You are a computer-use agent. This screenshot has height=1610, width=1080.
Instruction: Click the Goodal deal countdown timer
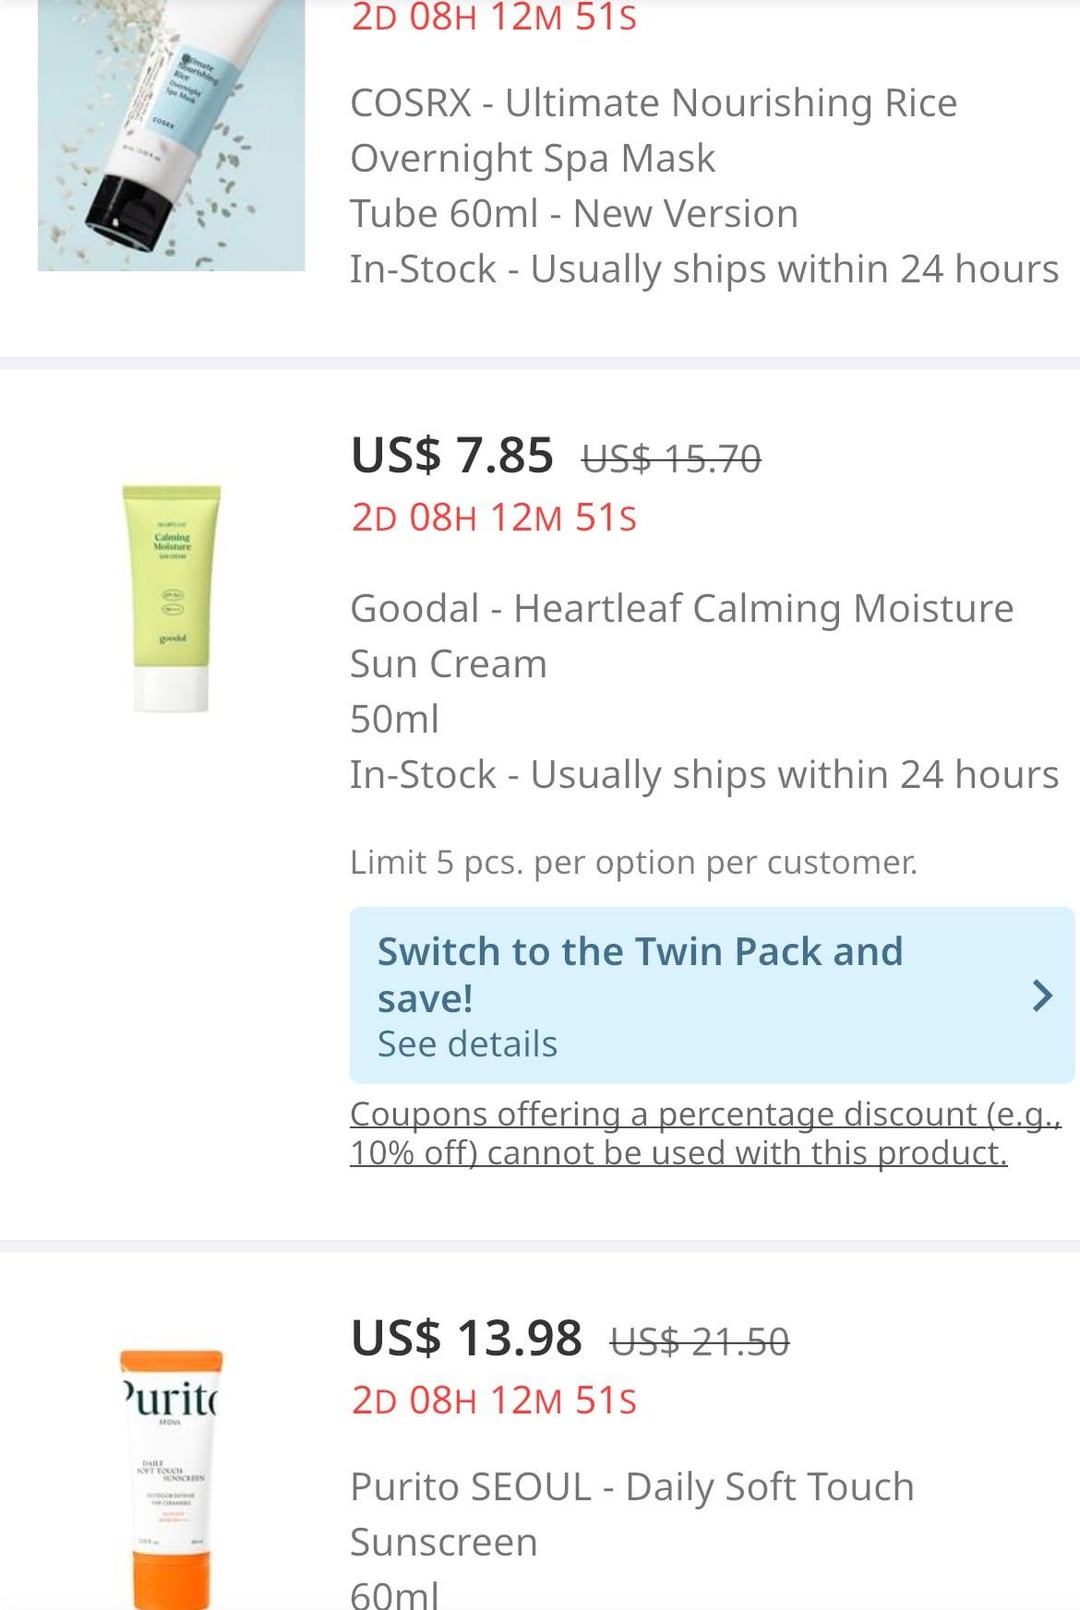coord(494,518)
